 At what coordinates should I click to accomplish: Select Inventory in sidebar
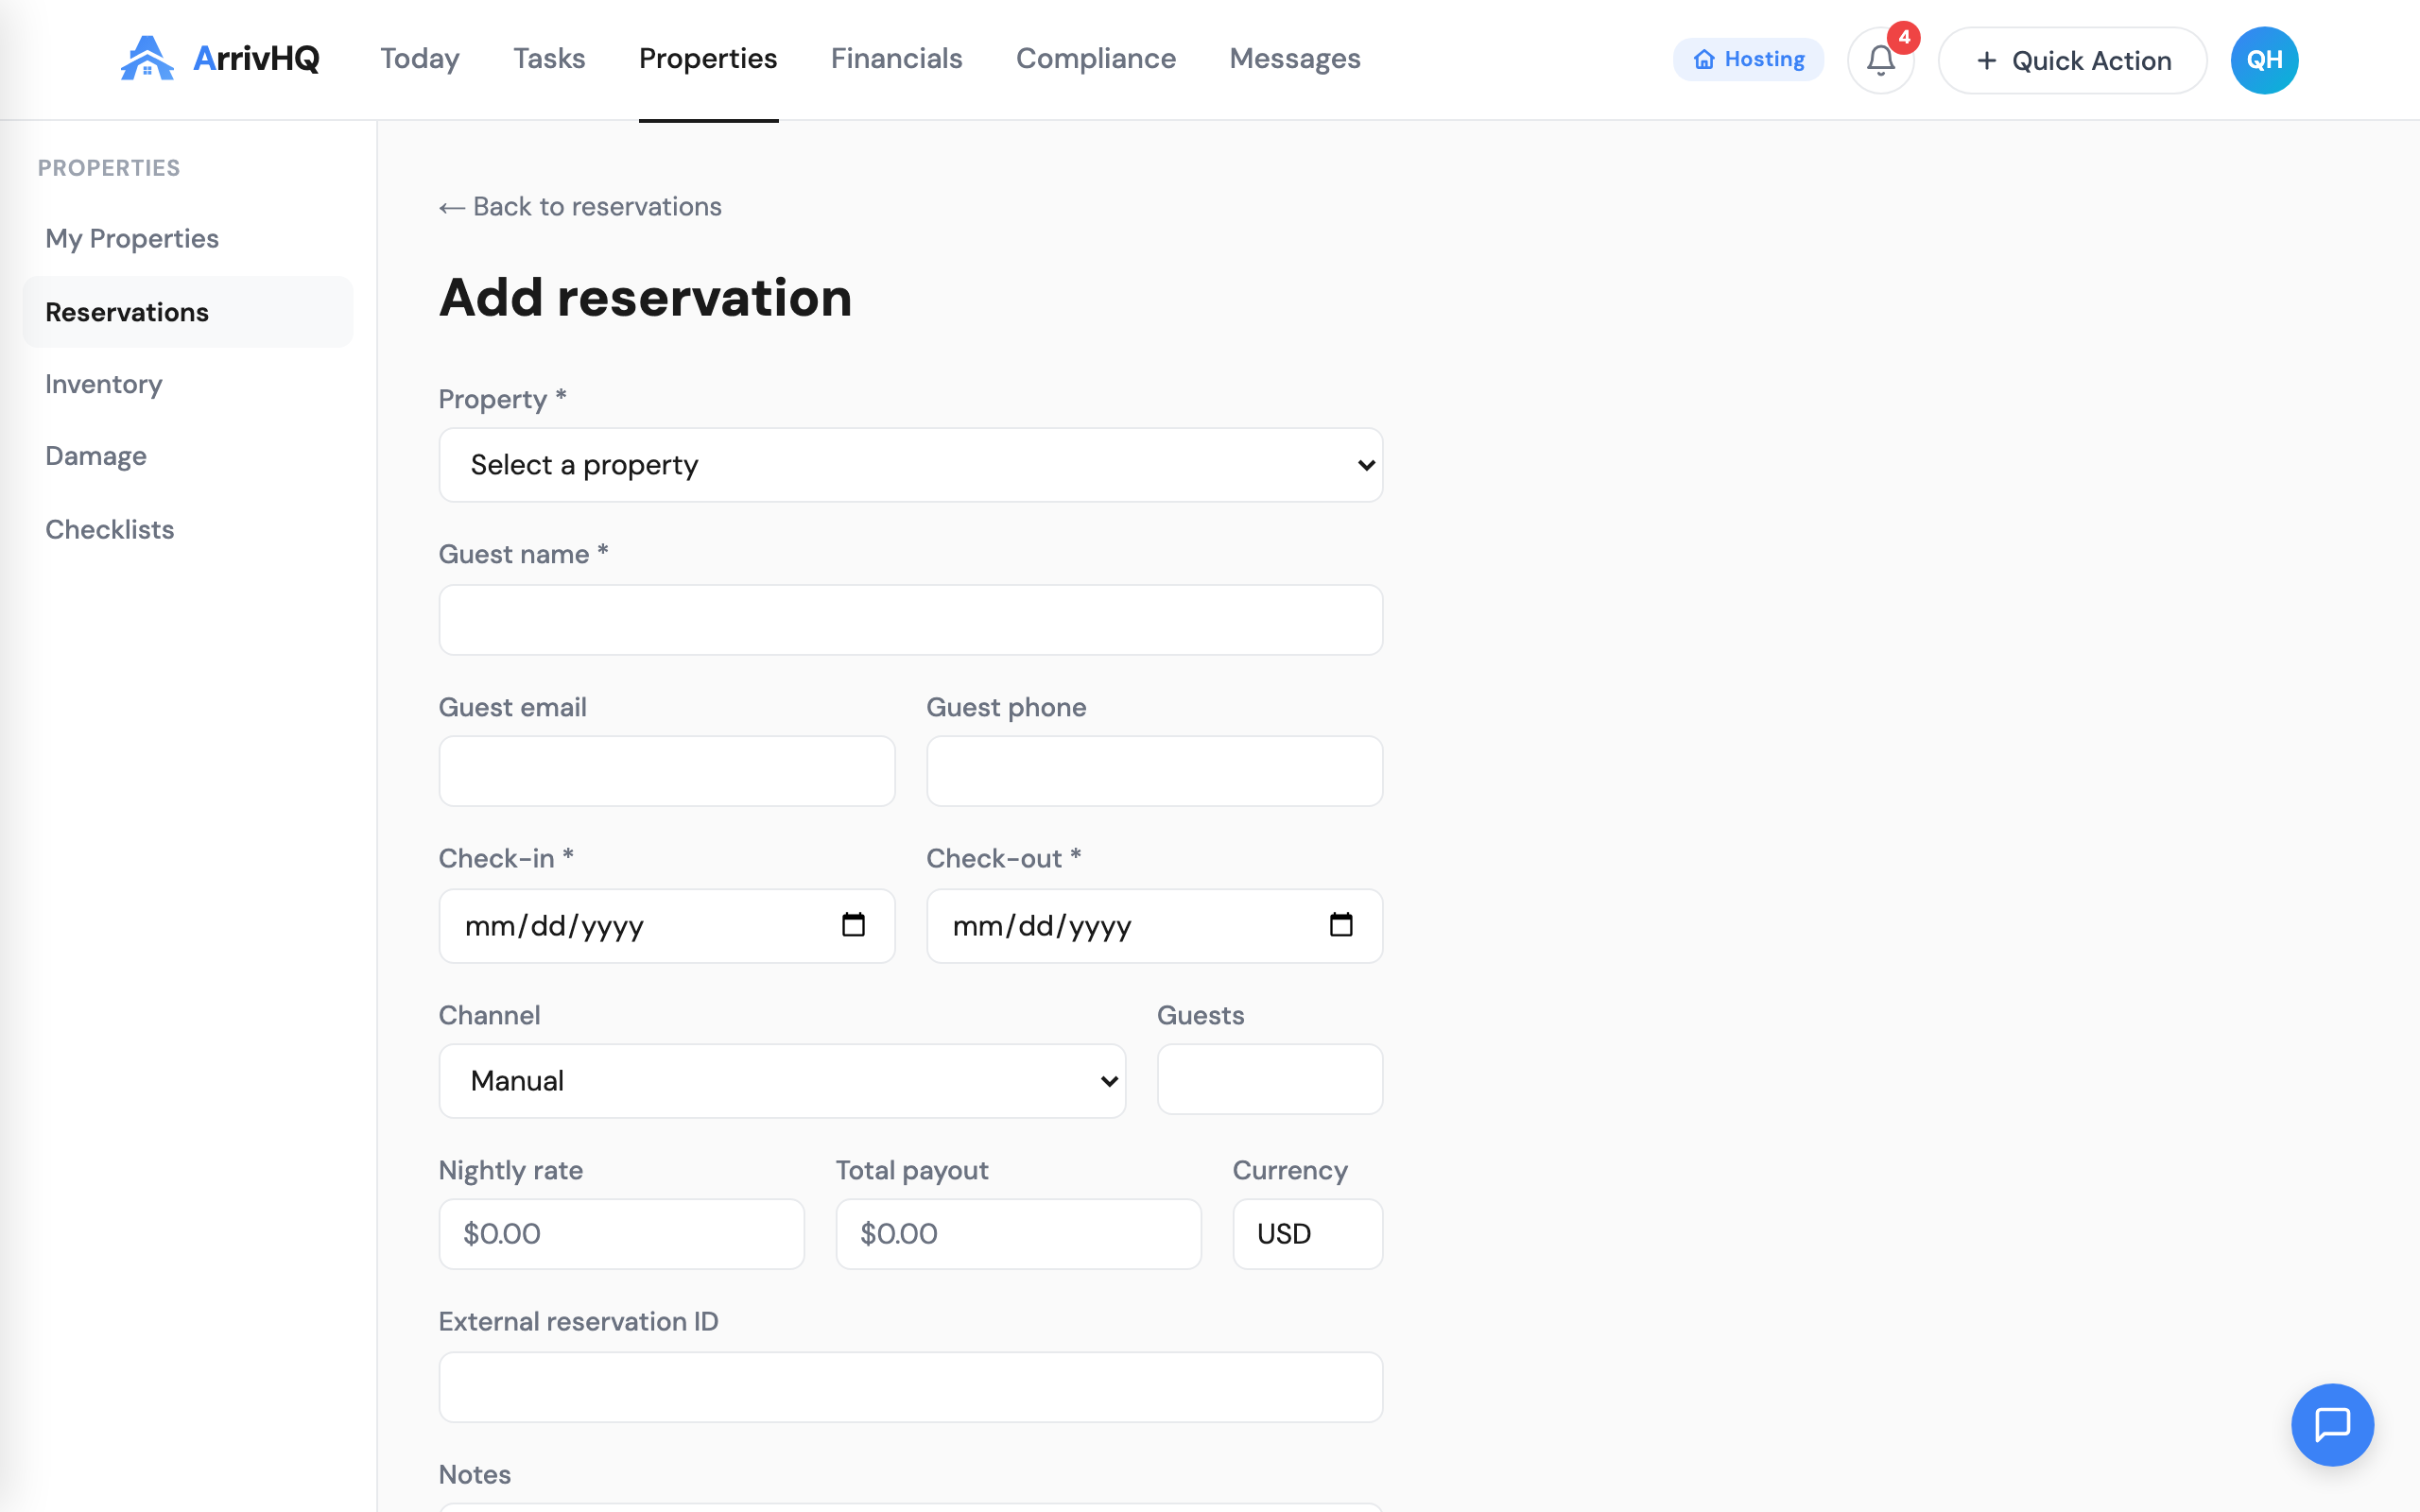(x=188, y=384)
